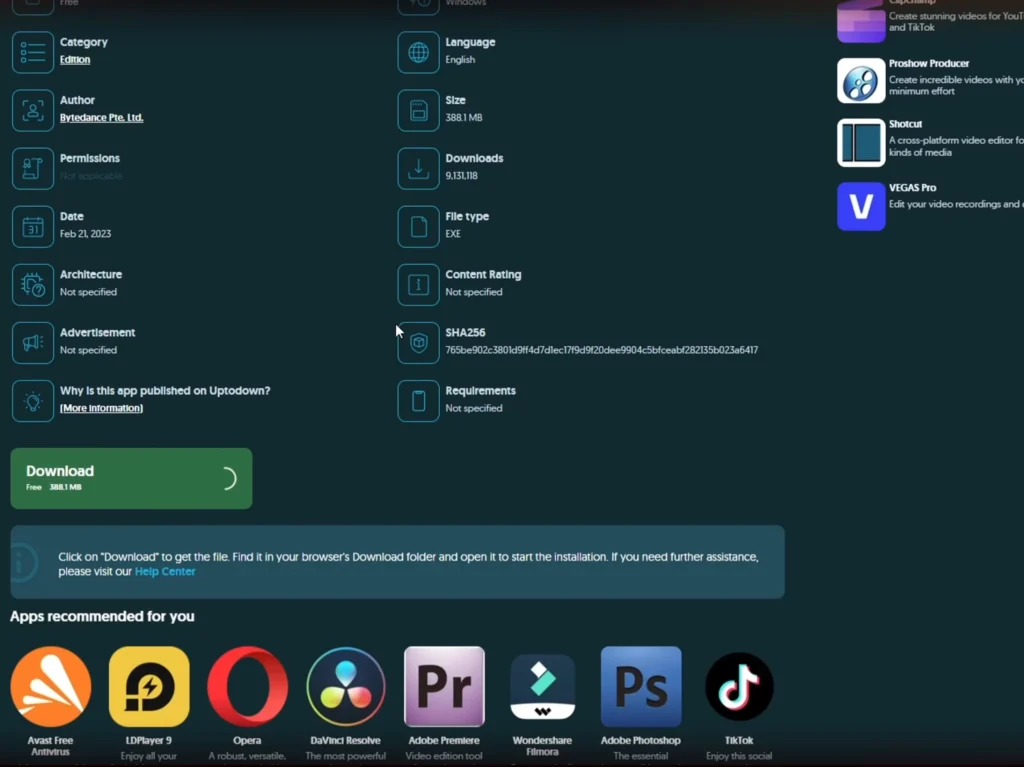Click the Why is this app published question
The width and height of the screenshot is (1024, 767).
click(x=165, y=391)
